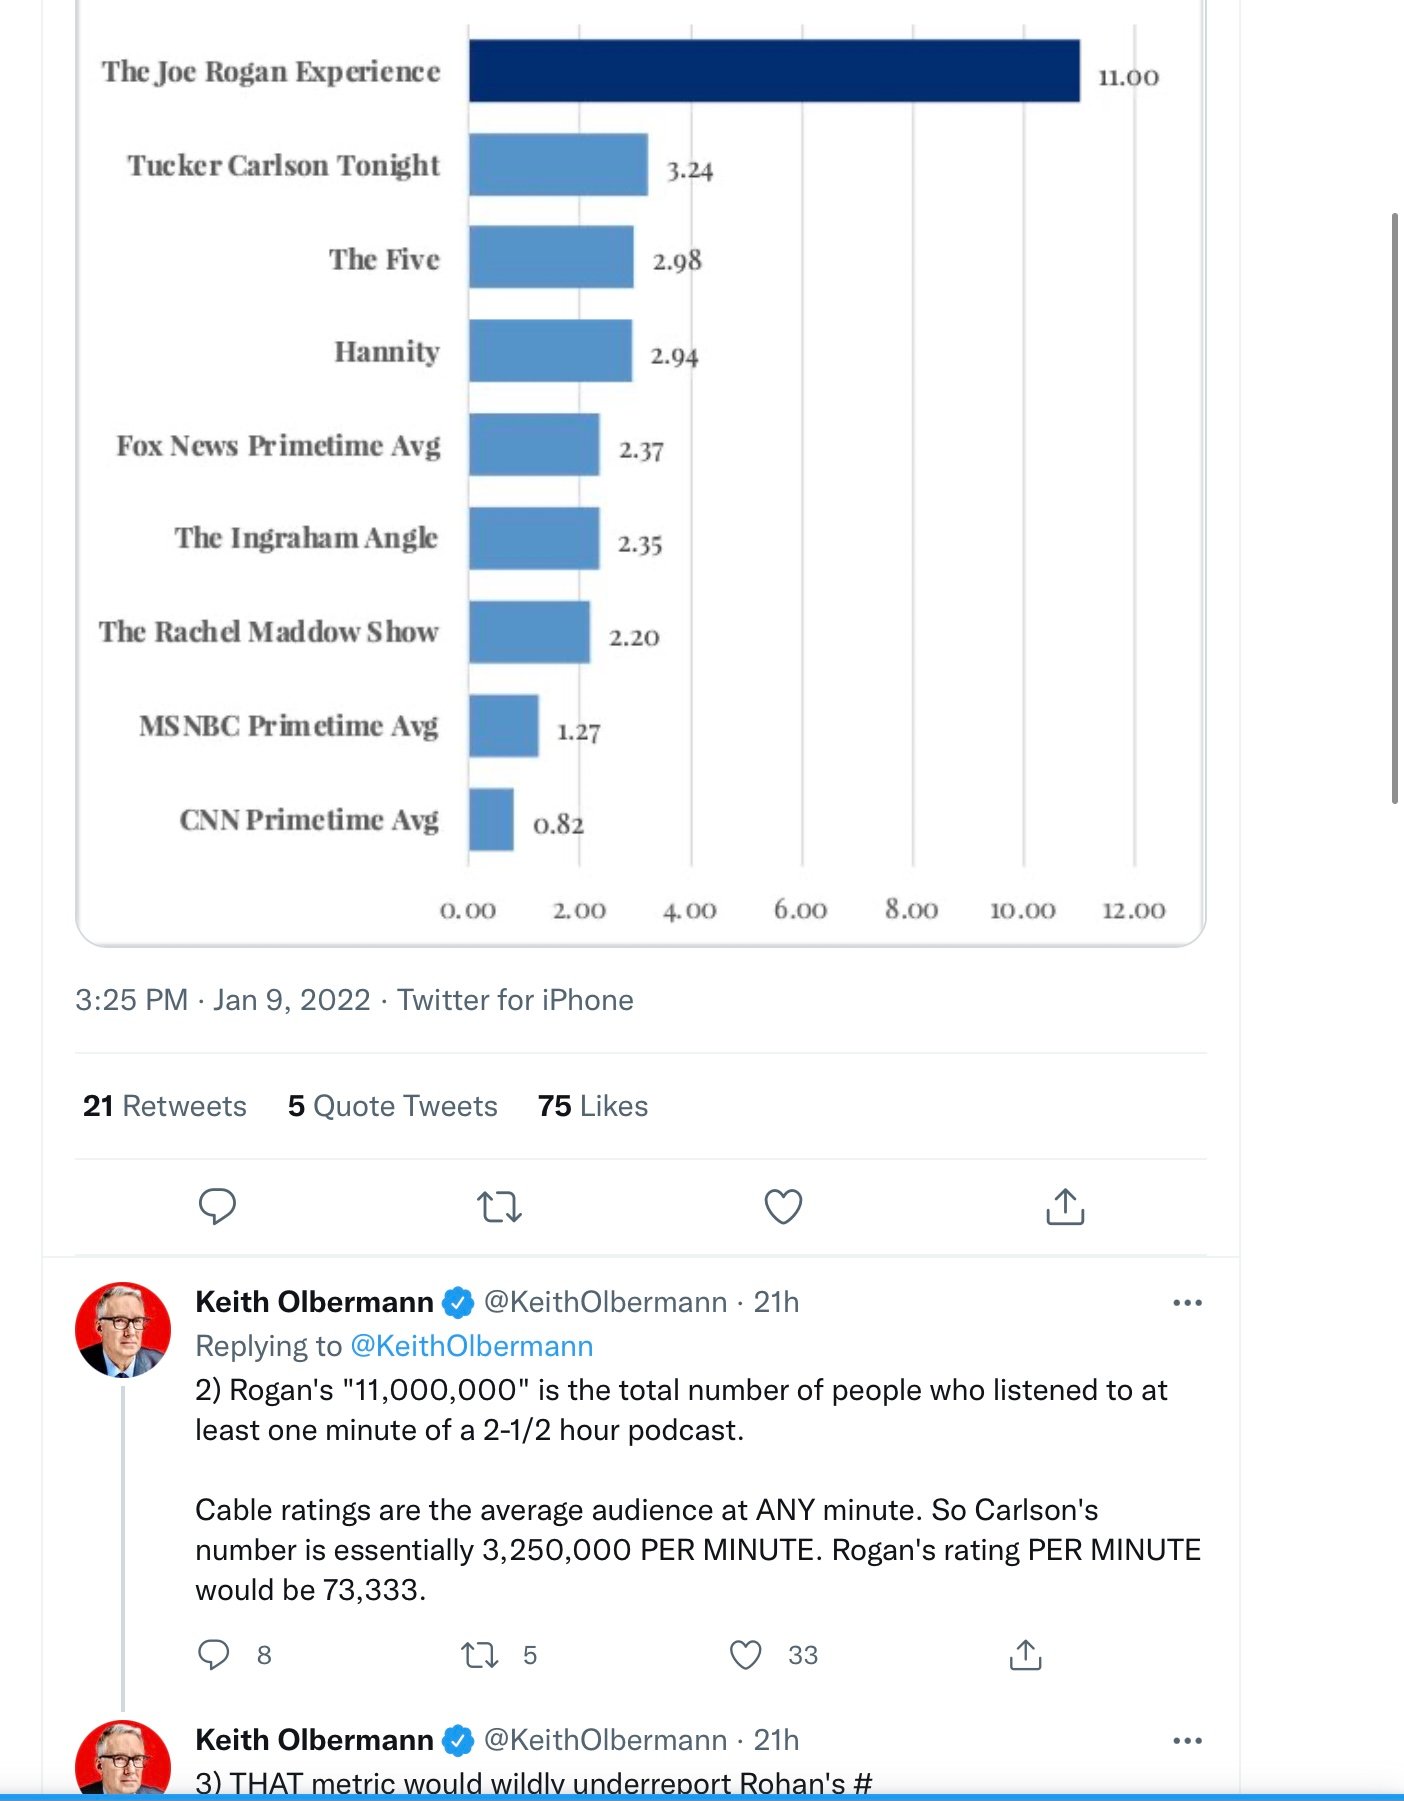Screen dimensions: 1404x1801
Task: Like the main tweet with heart icon
Action: tap(783, 1207)
